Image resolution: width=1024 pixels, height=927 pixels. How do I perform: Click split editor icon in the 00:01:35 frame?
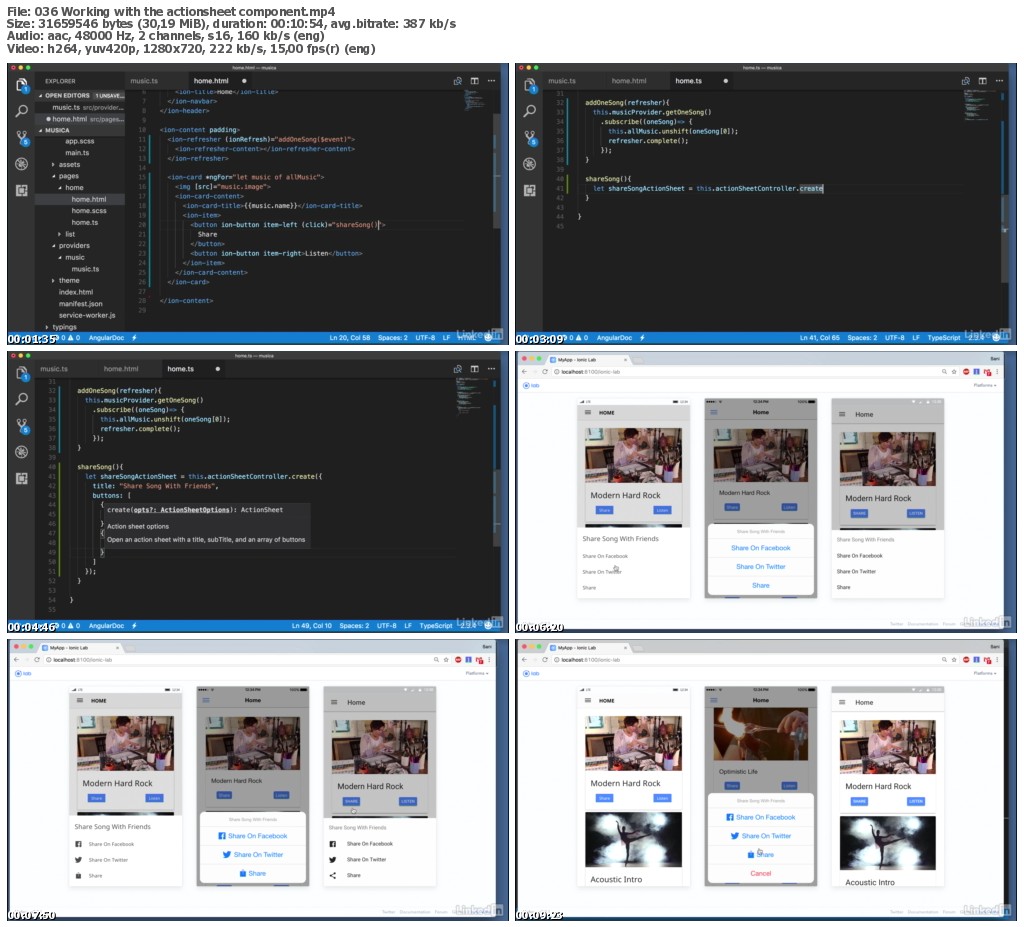pos(475,81)
